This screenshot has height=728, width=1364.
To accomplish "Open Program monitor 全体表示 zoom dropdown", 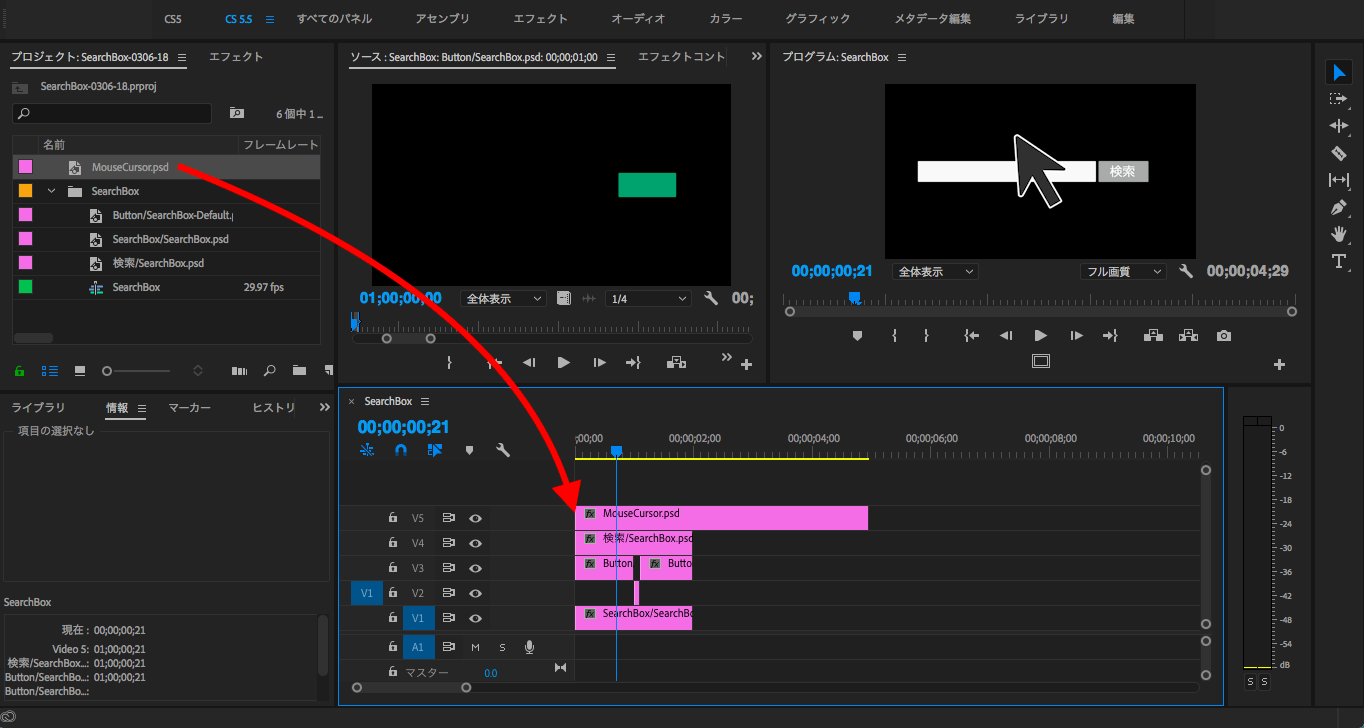I will point(935,271).
